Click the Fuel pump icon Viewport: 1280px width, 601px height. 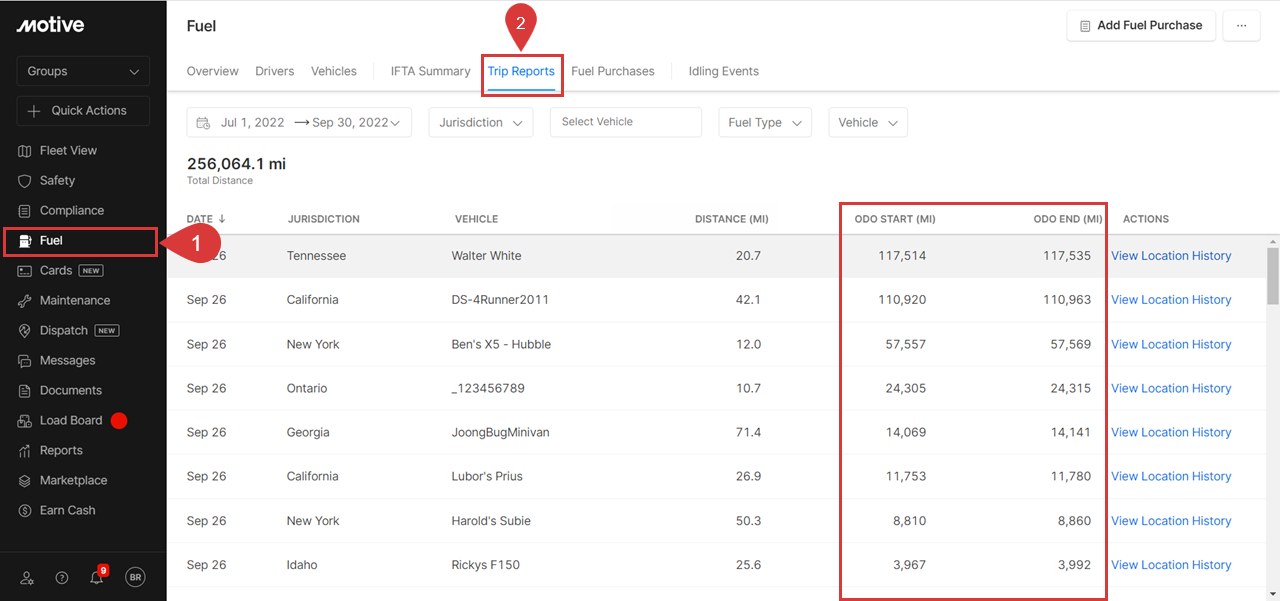[25, 241]
